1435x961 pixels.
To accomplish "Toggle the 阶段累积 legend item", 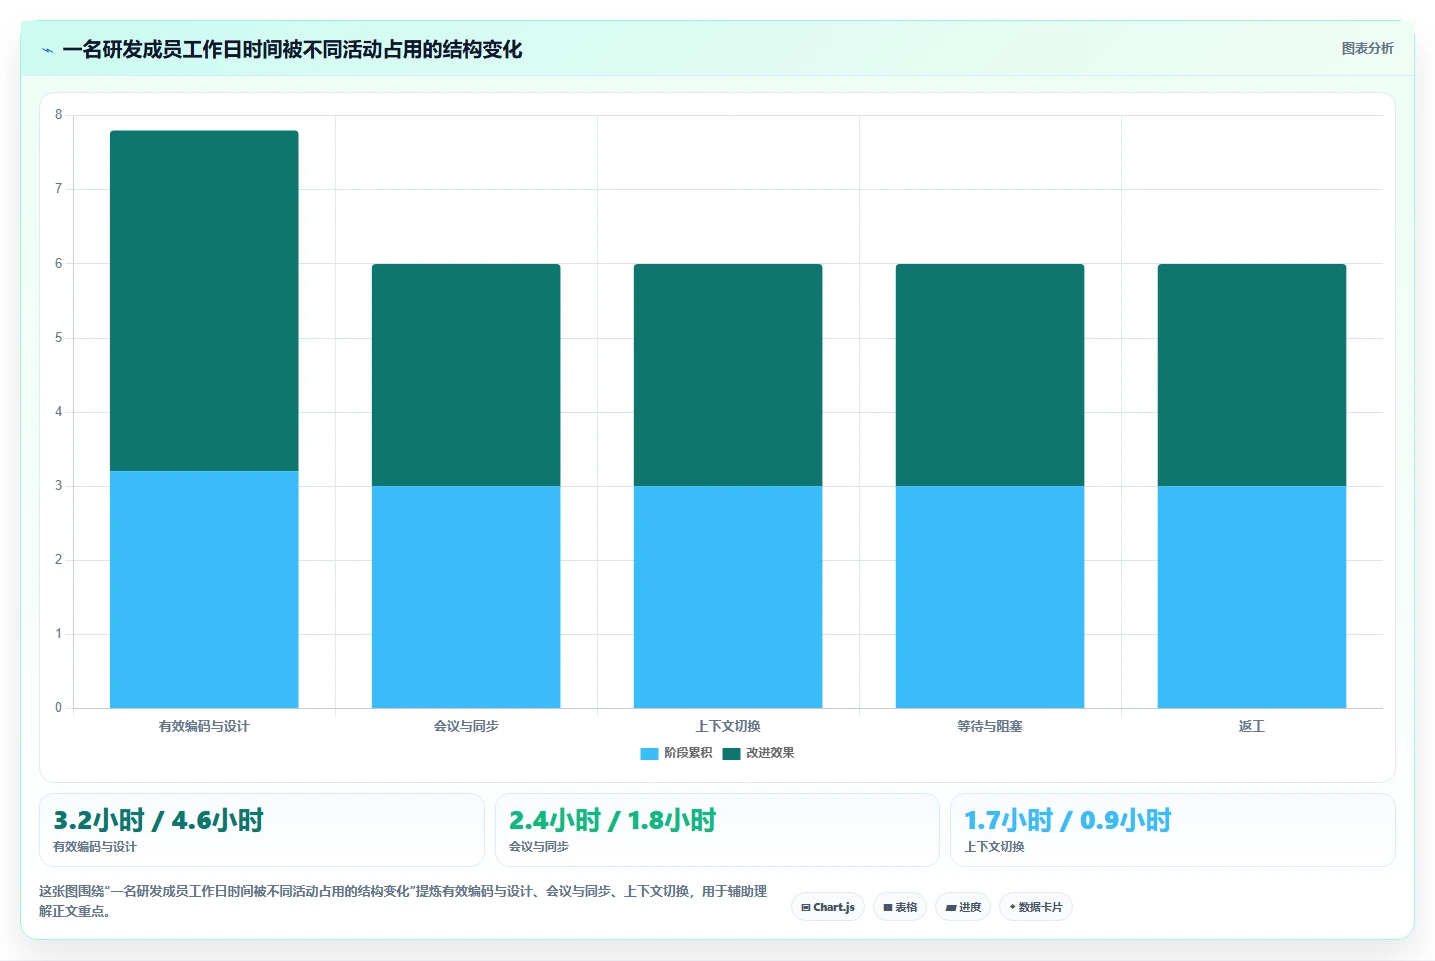I will pos(676,753).
